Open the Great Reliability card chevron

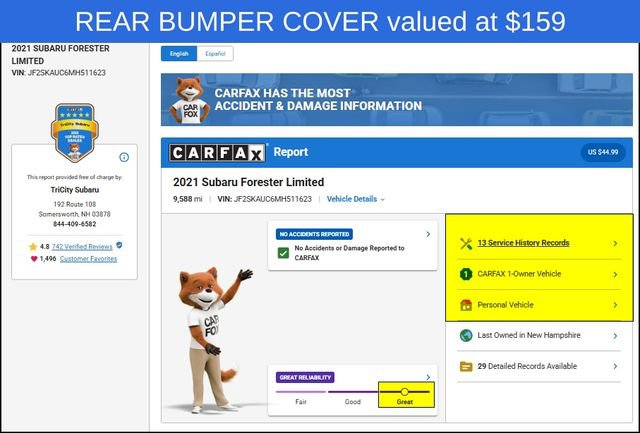point(428,377)
